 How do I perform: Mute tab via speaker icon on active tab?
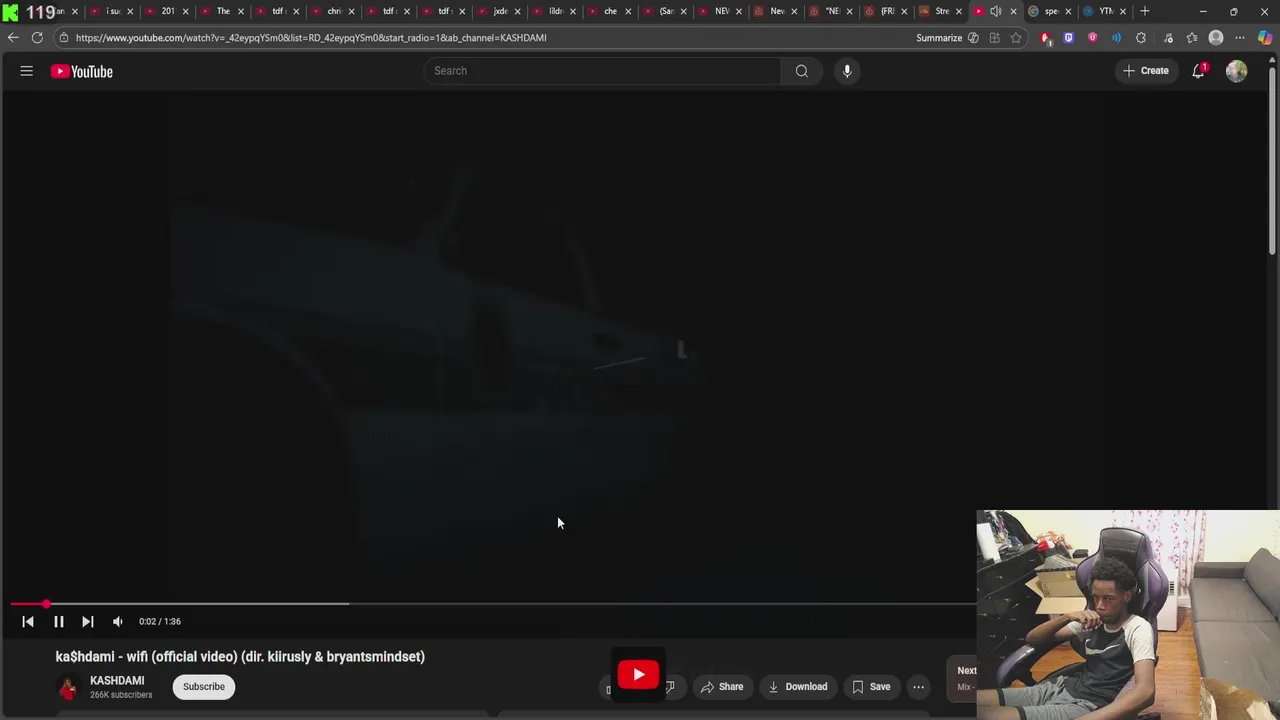click(996, 11)
